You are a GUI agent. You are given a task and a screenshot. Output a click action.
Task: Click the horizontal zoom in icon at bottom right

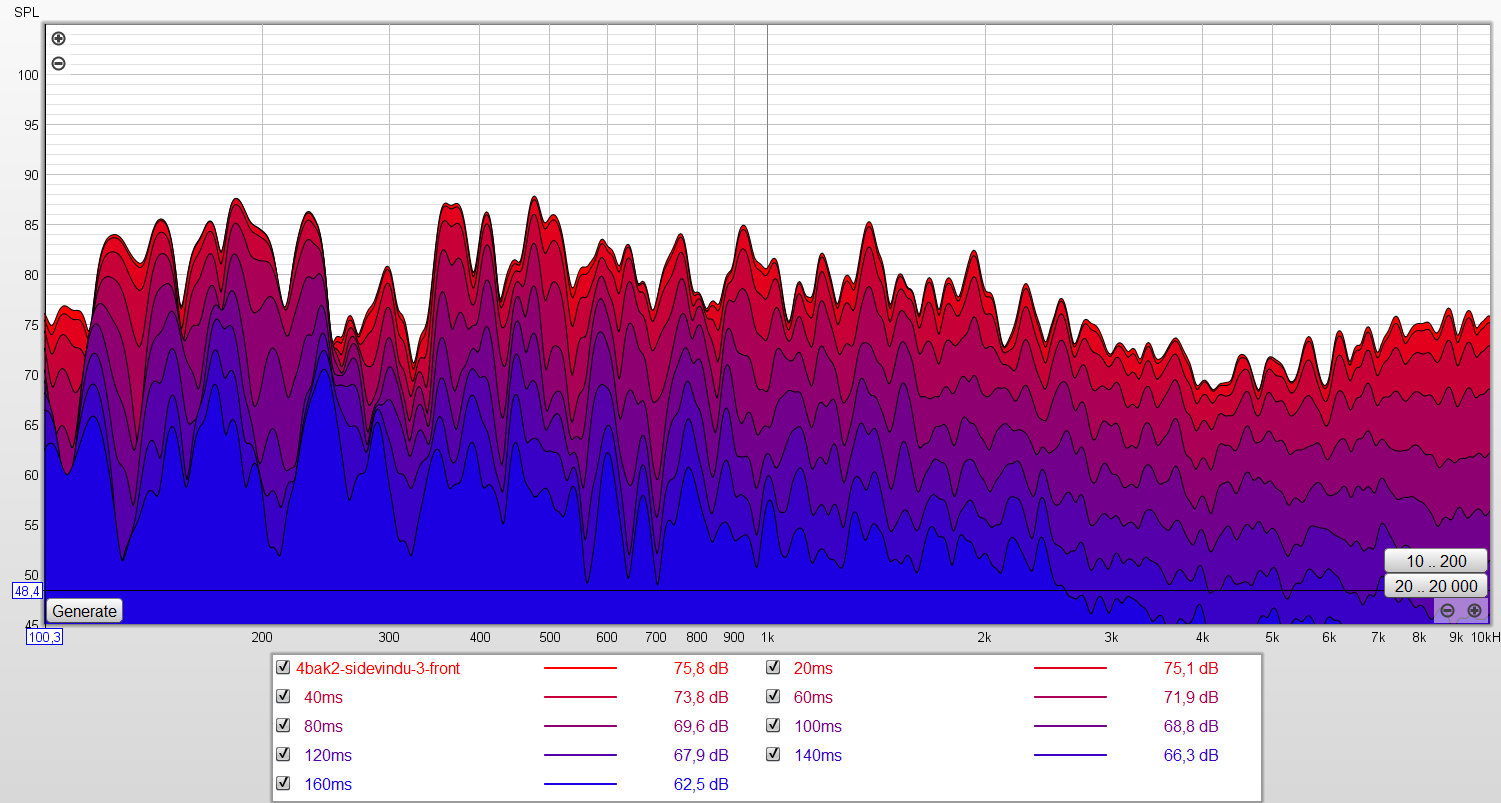pyautogui.click(x=1474, y=610)
